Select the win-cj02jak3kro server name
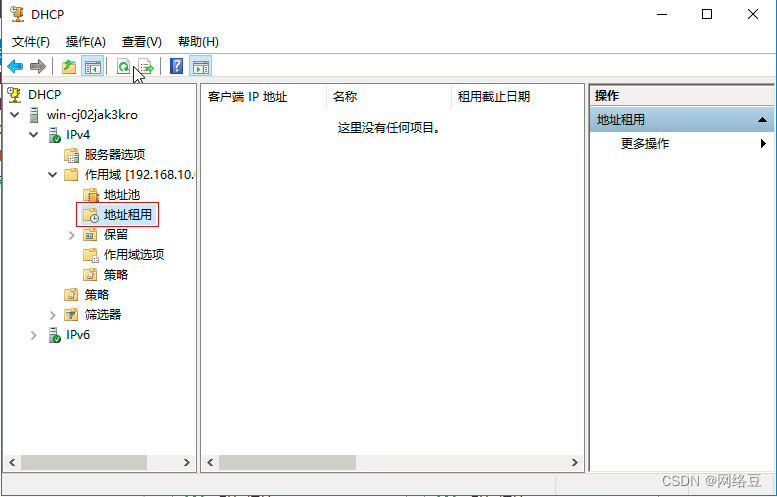 [x=92, y=115]
